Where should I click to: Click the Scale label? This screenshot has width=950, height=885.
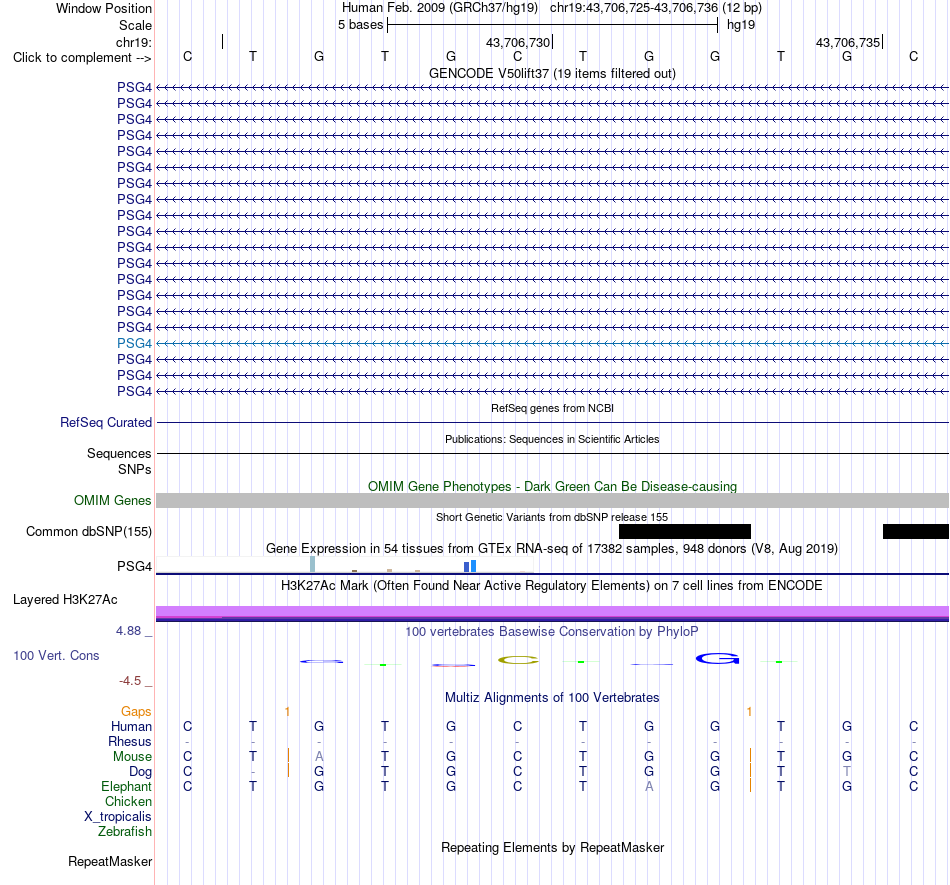(135, 25)
